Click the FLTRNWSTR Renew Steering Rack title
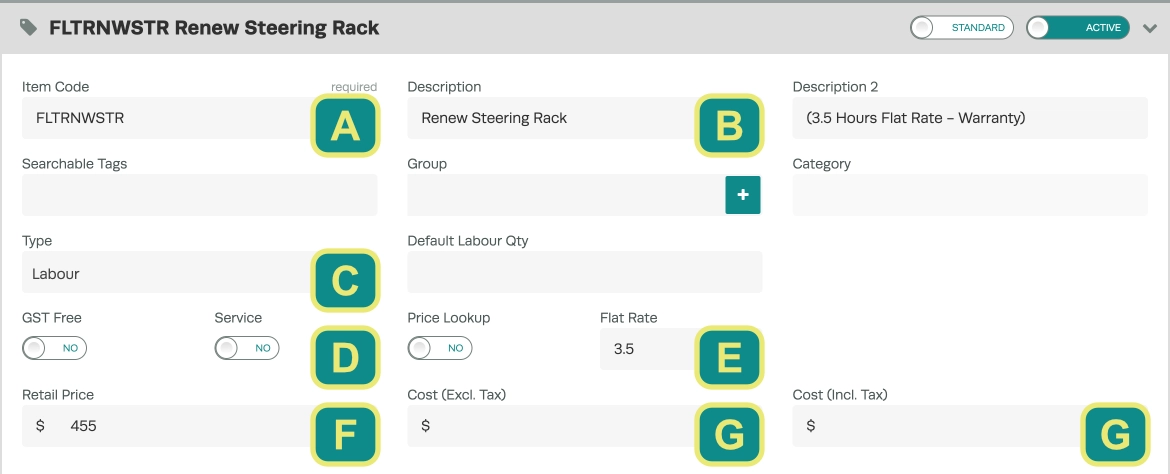1170x474 pixels. coord(214,28)
